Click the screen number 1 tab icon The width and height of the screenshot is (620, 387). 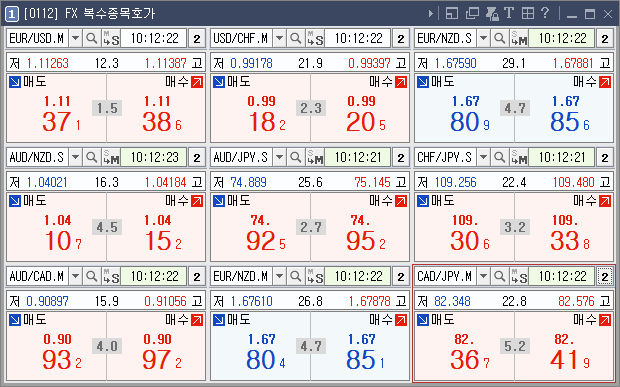[x=11, y=14]
